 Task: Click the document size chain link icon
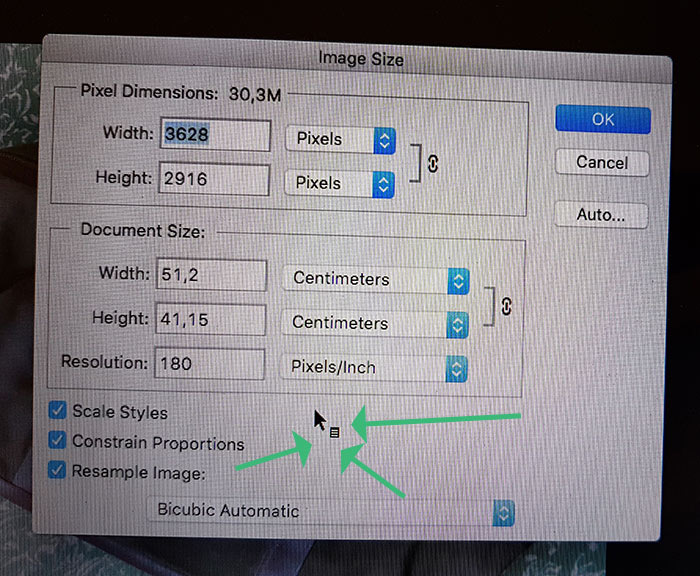pos(506,306)
